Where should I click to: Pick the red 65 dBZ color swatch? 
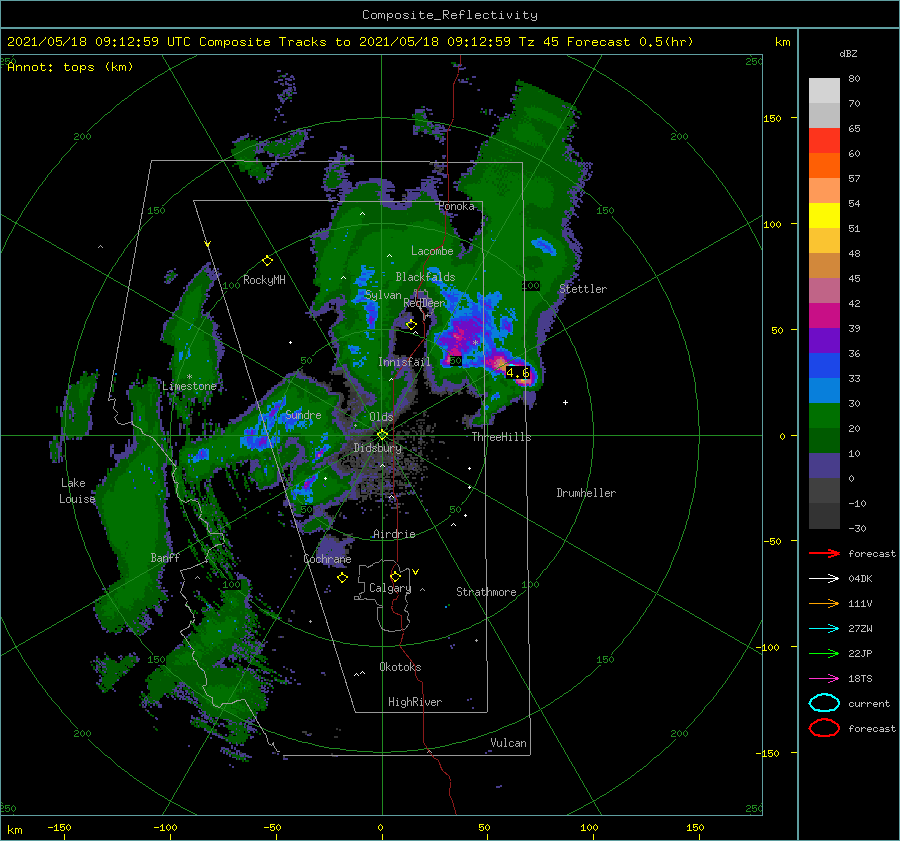click(824, 141)
